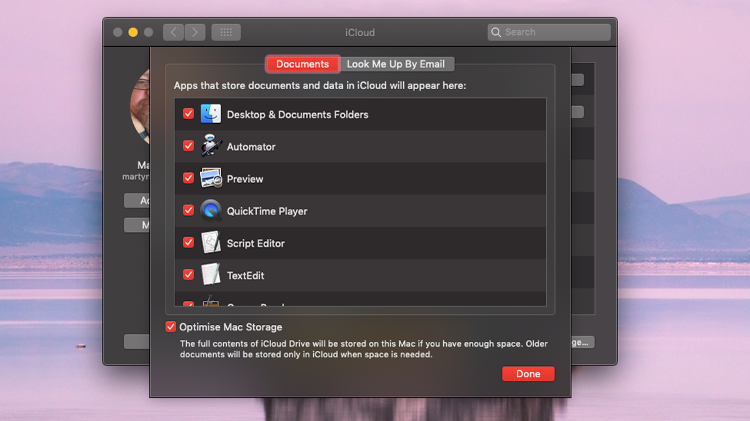Click the yellow minimize button of iCloud window
Image resolution: width=750 pixels, height=421 pixels.
point(133,32)
